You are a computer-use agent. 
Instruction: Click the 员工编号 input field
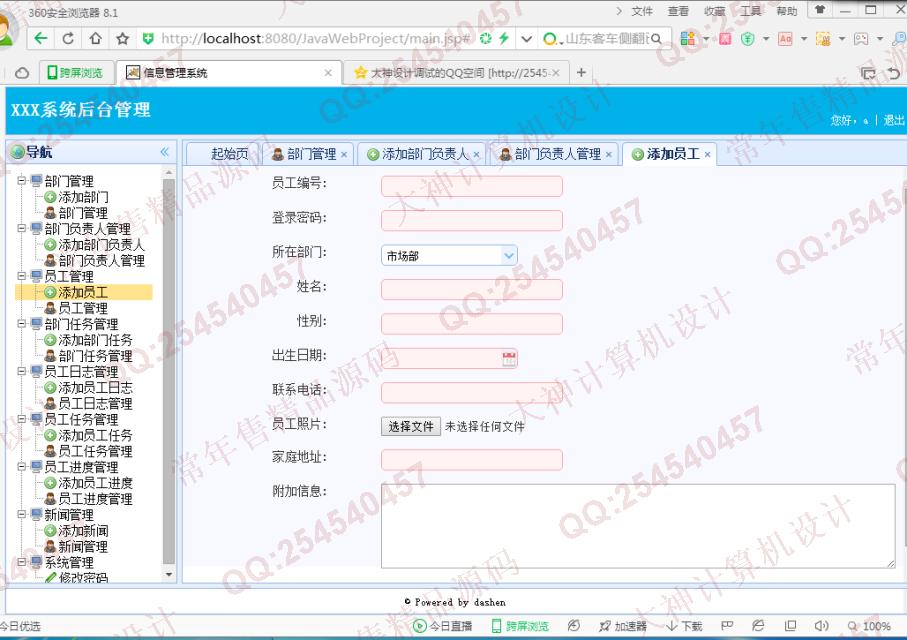point(471,186)
